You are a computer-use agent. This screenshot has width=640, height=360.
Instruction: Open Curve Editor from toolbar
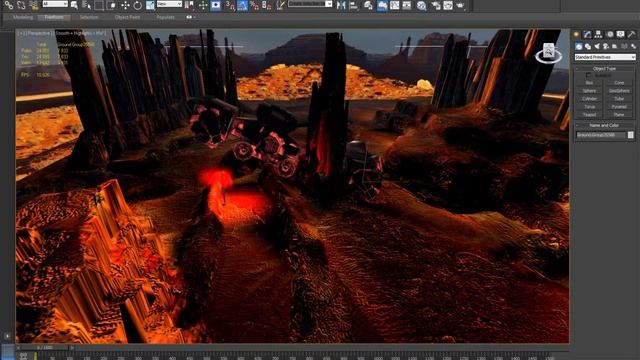(x=395, y=5)
